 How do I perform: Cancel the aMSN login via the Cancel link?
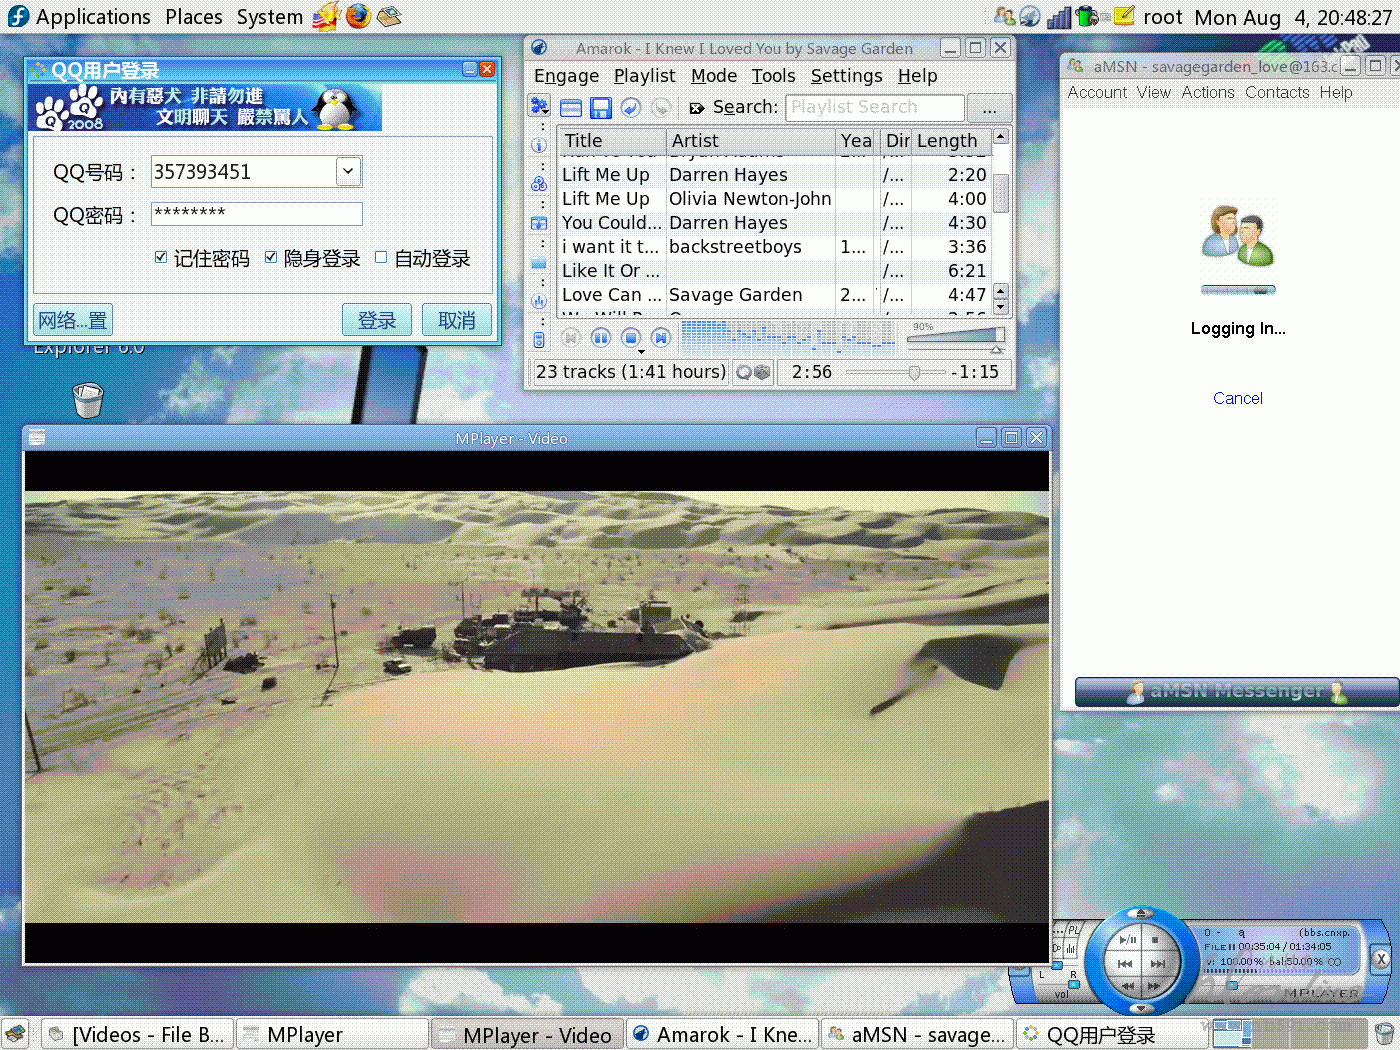tap(1237, 398)
